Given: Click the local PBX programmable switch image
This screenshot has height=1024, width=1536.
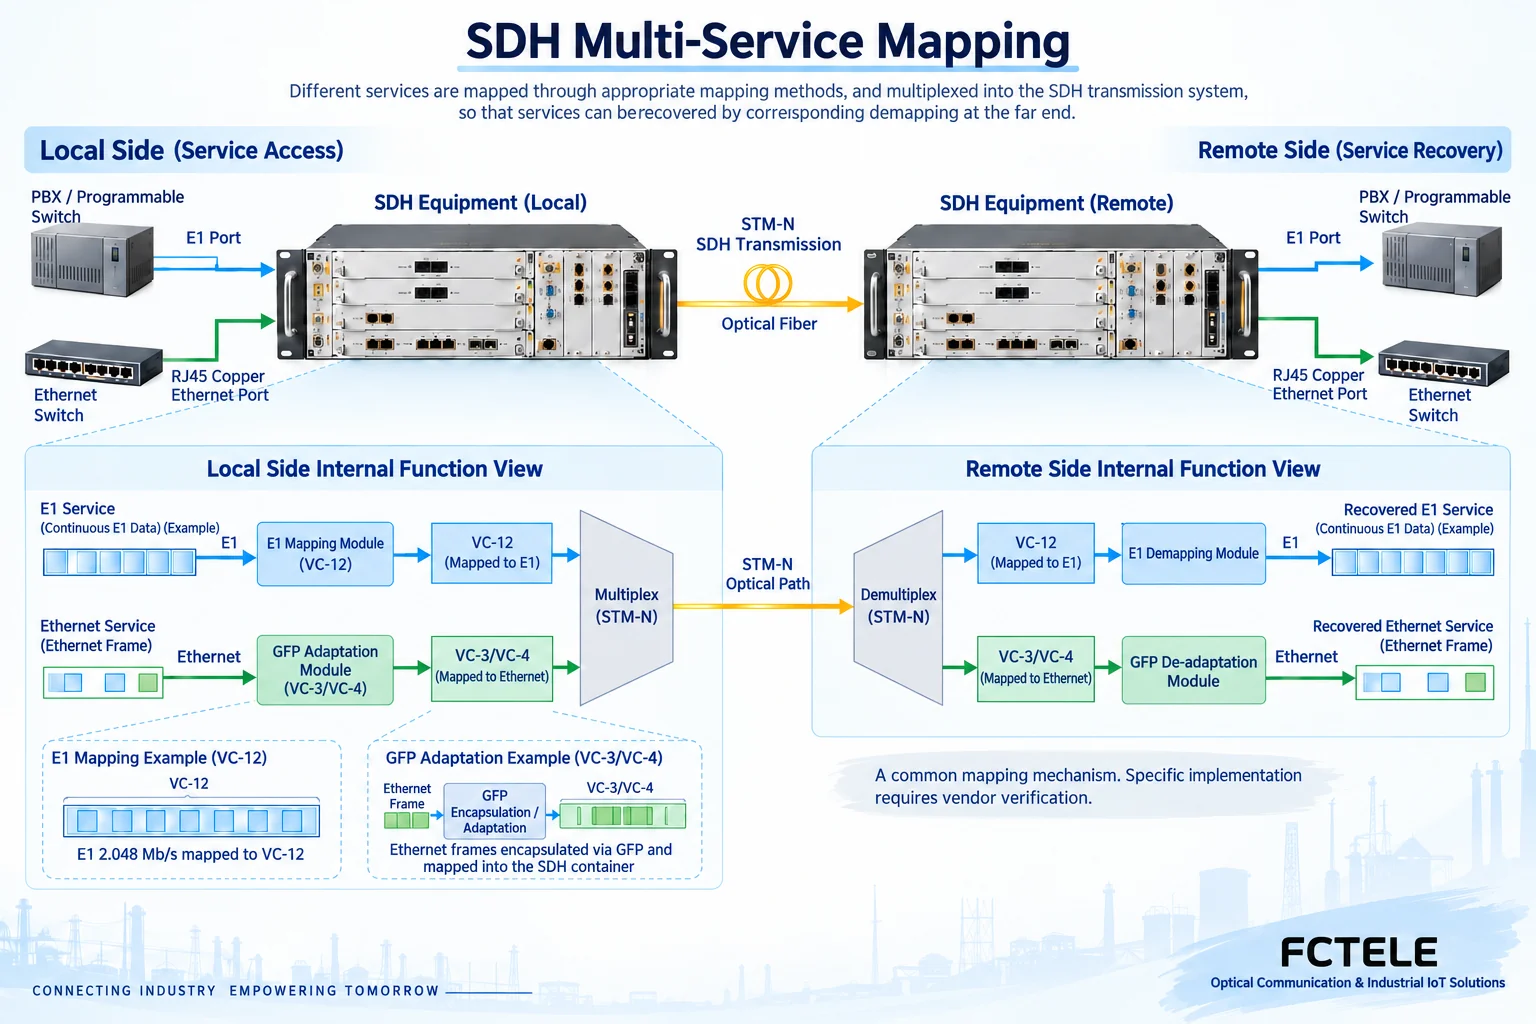Looking at the screenshot, I should pos(92,260).
